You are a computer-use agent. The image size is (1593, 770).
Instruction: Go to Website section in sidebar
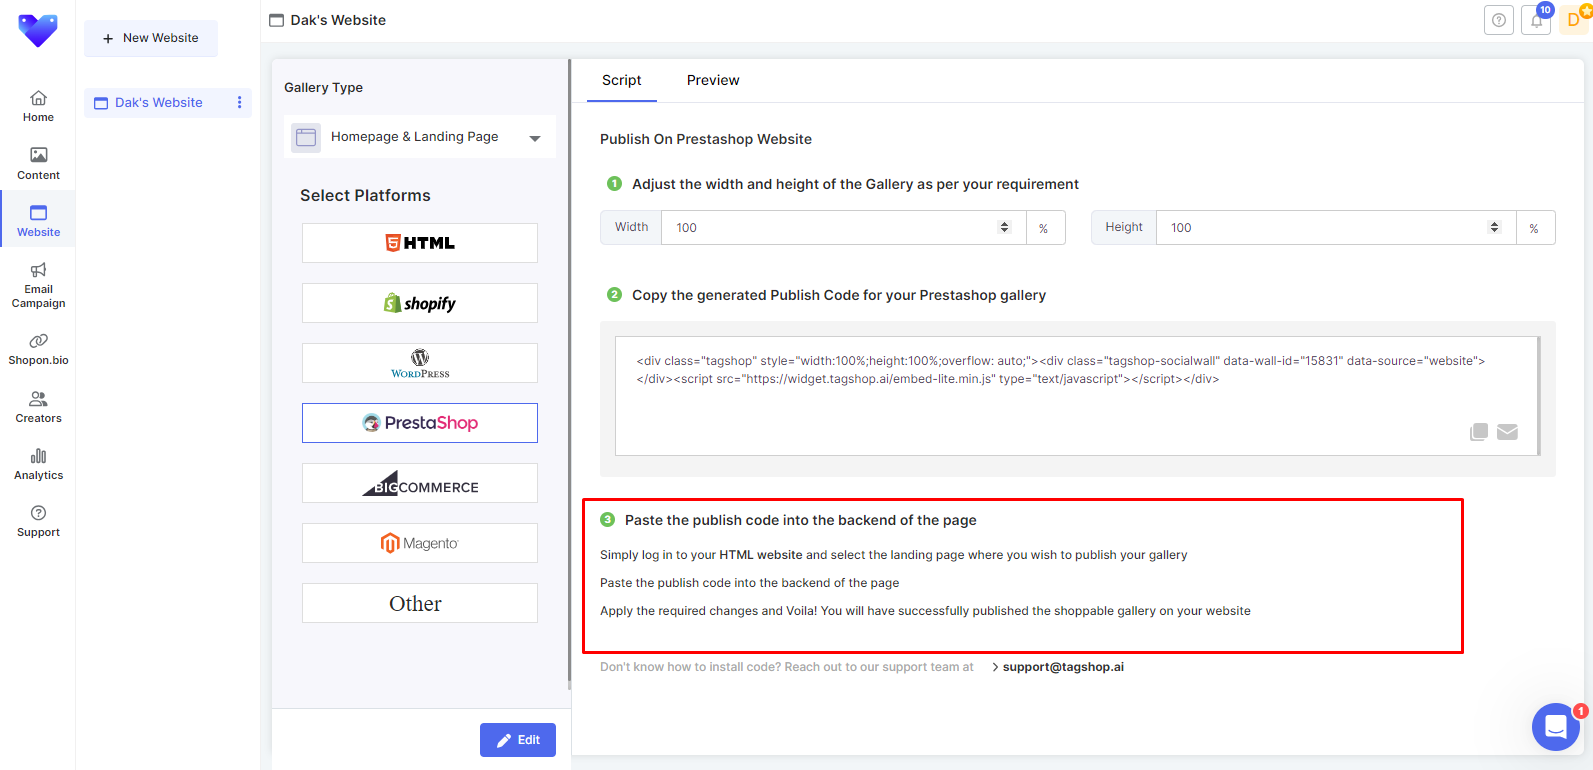(38, 221)
